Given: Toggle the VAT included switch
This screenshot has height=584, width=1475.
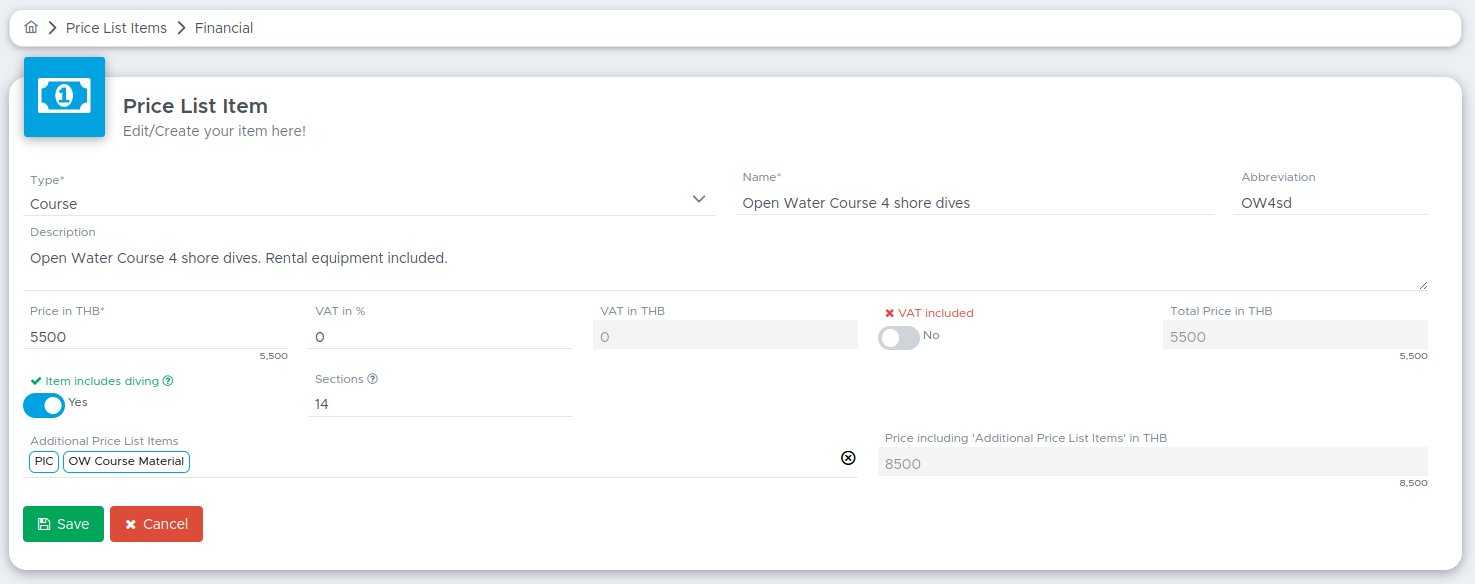Looking at the screenshot, I should click(x=899, y=338).
